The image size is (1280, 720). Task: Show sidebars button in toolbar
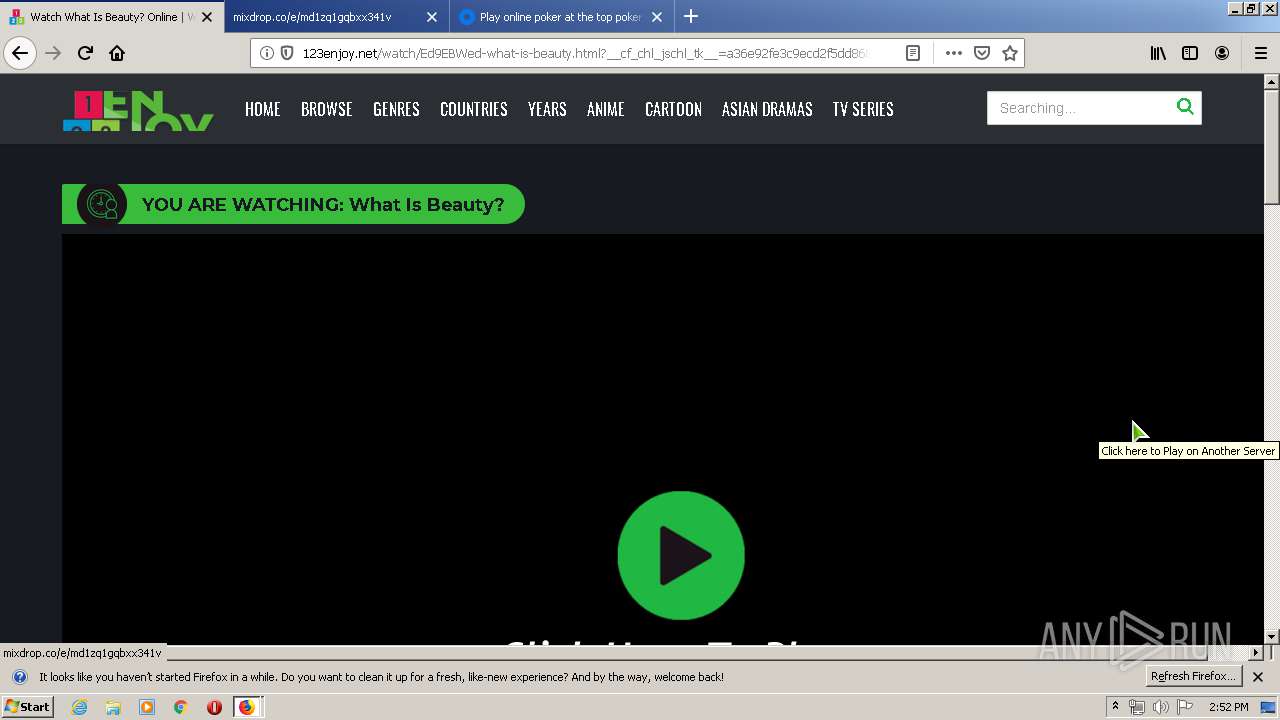(1190, 53)
